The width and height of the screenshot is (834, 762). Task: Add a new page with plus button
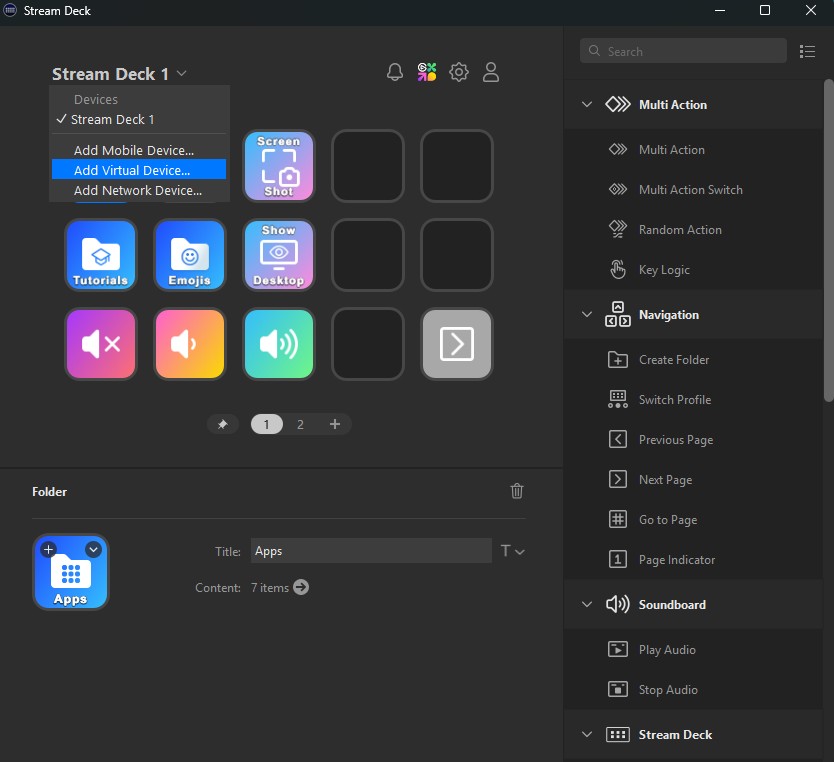335,424
